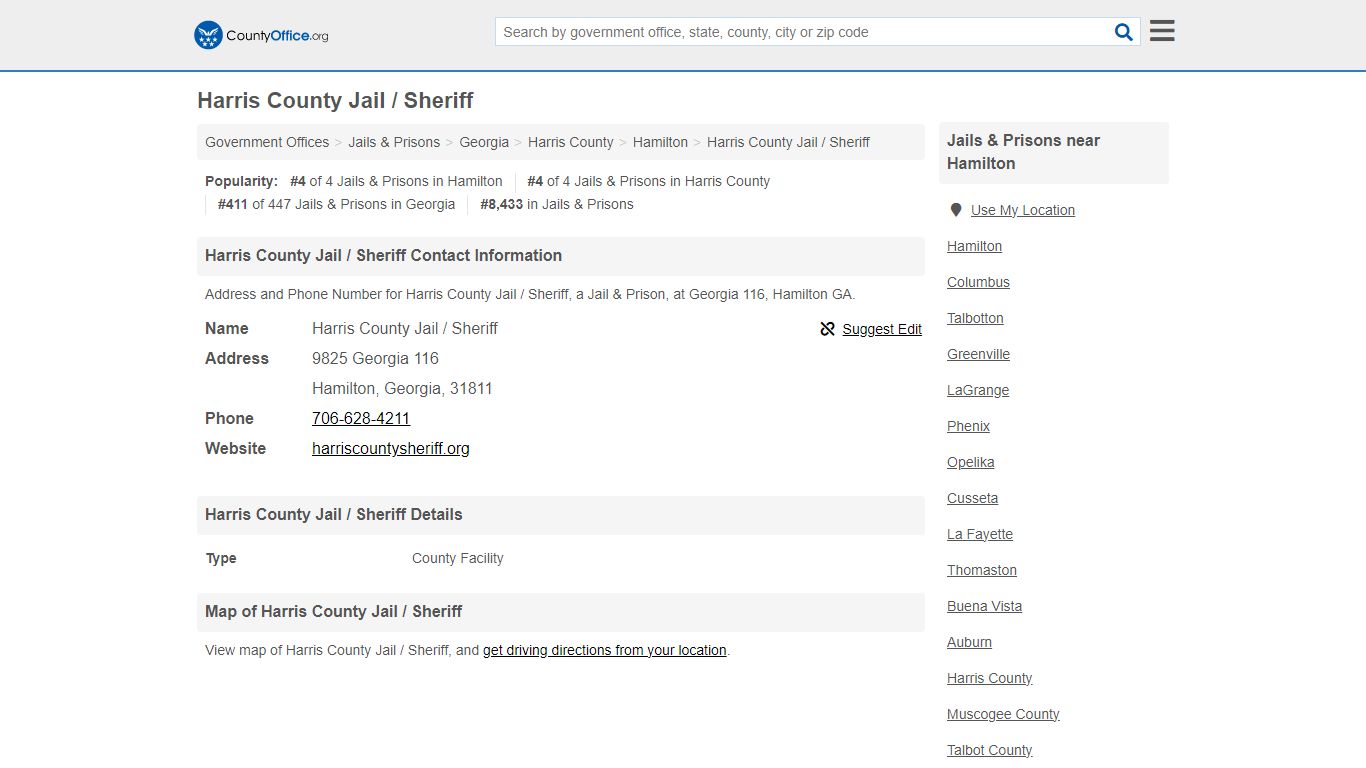Open Opelika jails link
The image size is (1366, 768).
click(x=971, y=462)
